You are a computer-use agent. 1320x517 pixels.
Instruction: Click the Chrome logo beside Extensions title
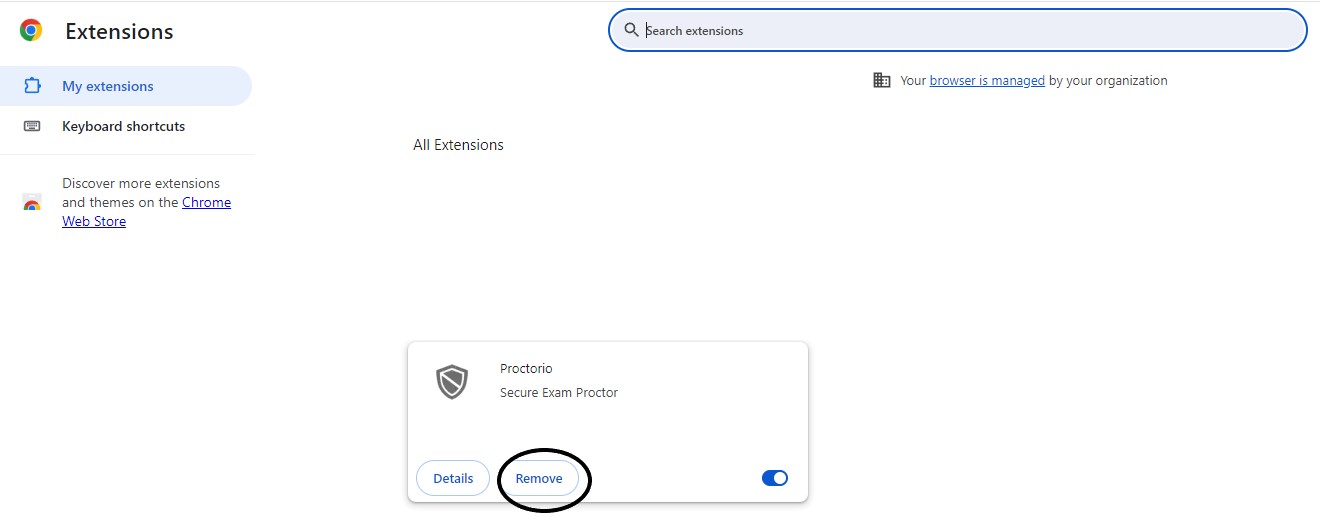click(x=31, y=31)
